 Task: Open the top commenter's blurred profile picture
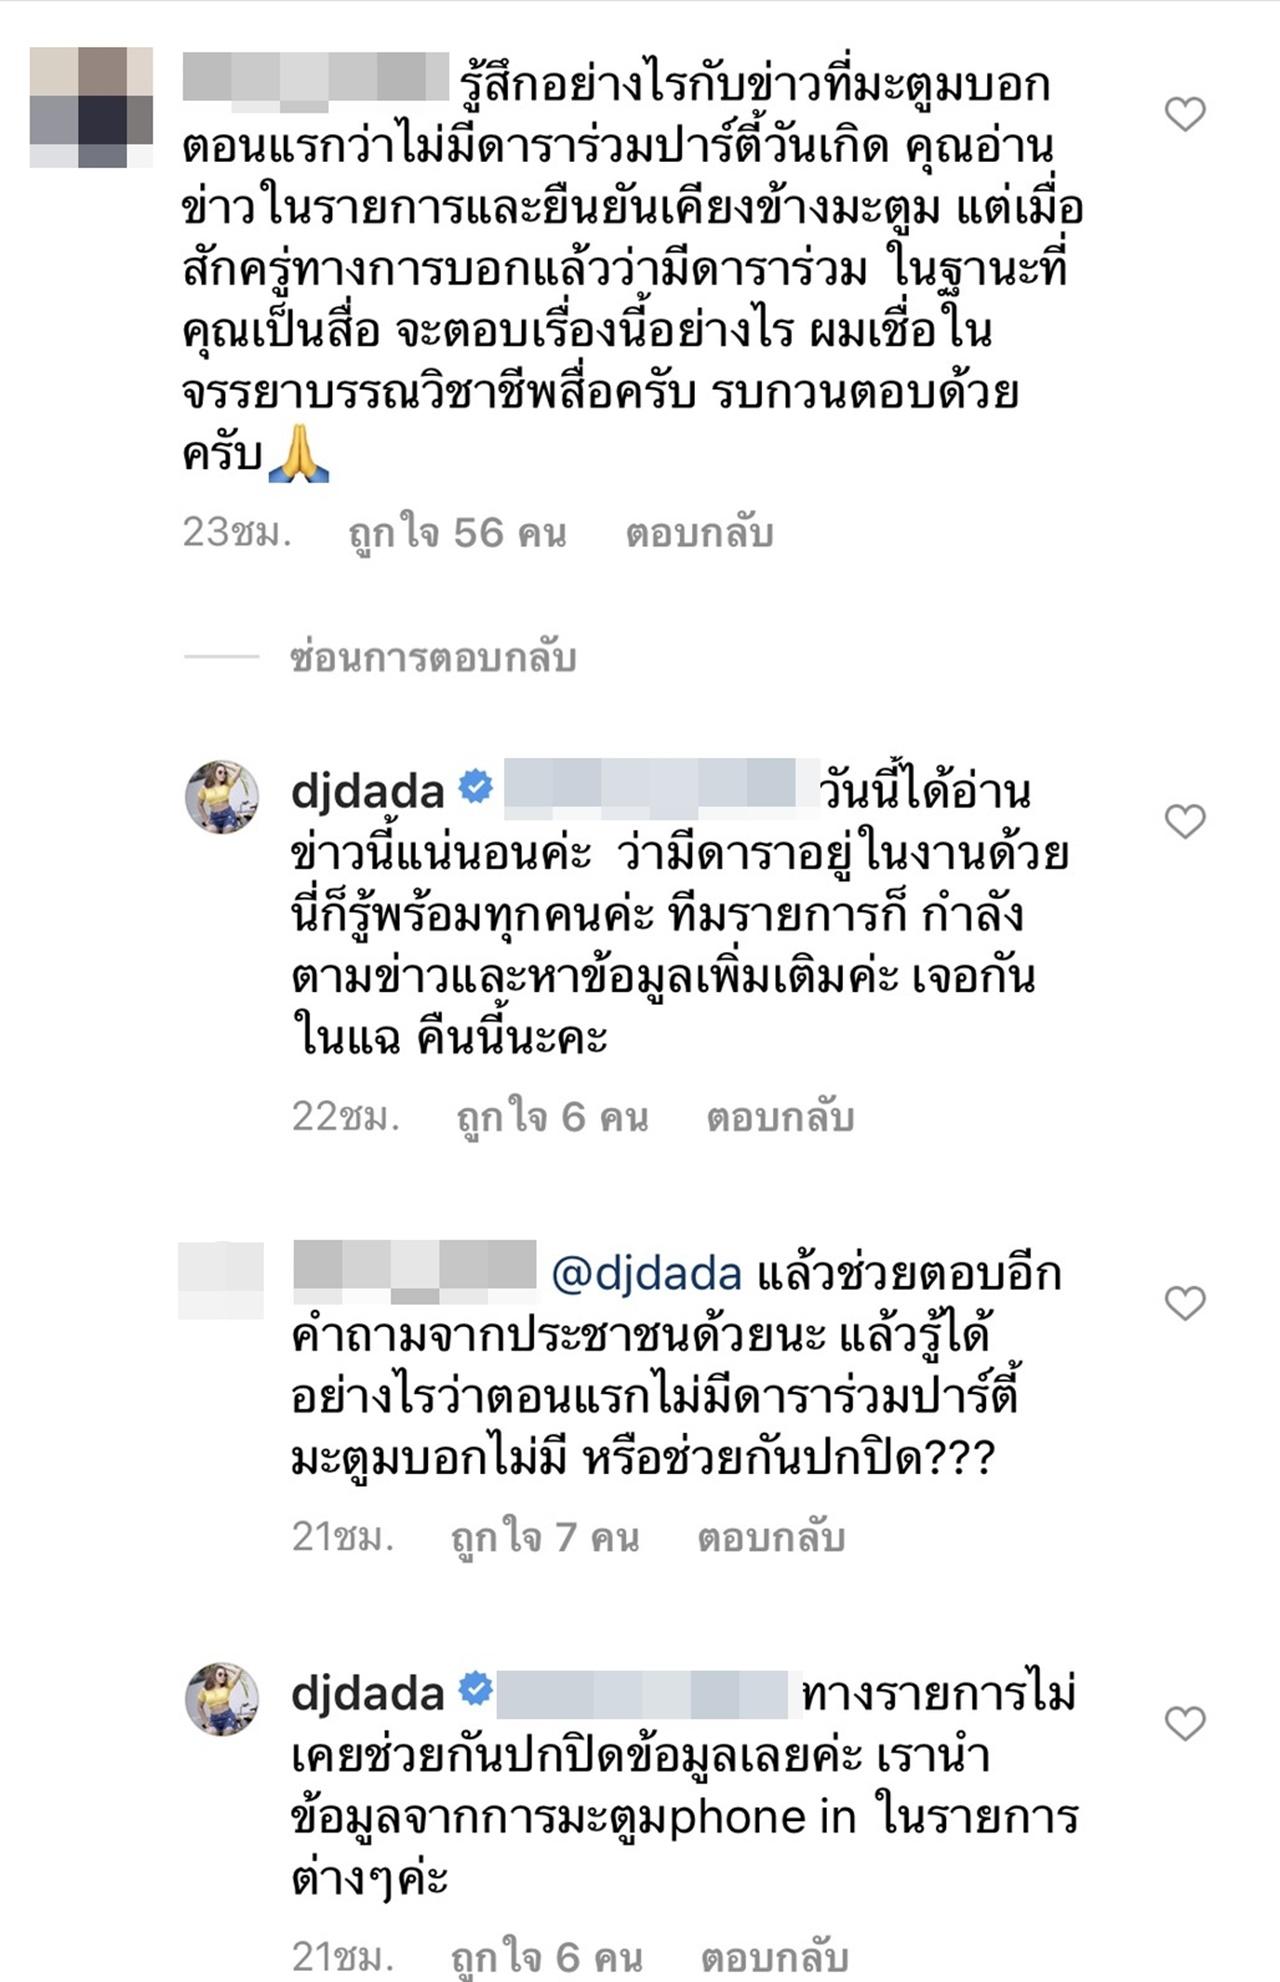pos(91,107)
